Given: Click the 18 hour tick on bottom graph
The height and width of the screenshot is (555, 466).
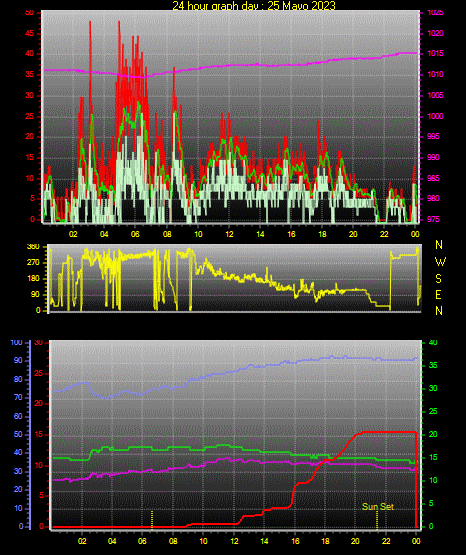Looking at the screenshot, I should coord(325,541).
